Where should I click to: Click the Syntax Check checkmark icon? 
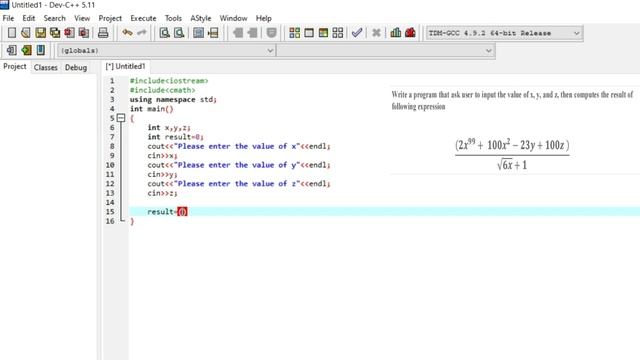point(357,33)
